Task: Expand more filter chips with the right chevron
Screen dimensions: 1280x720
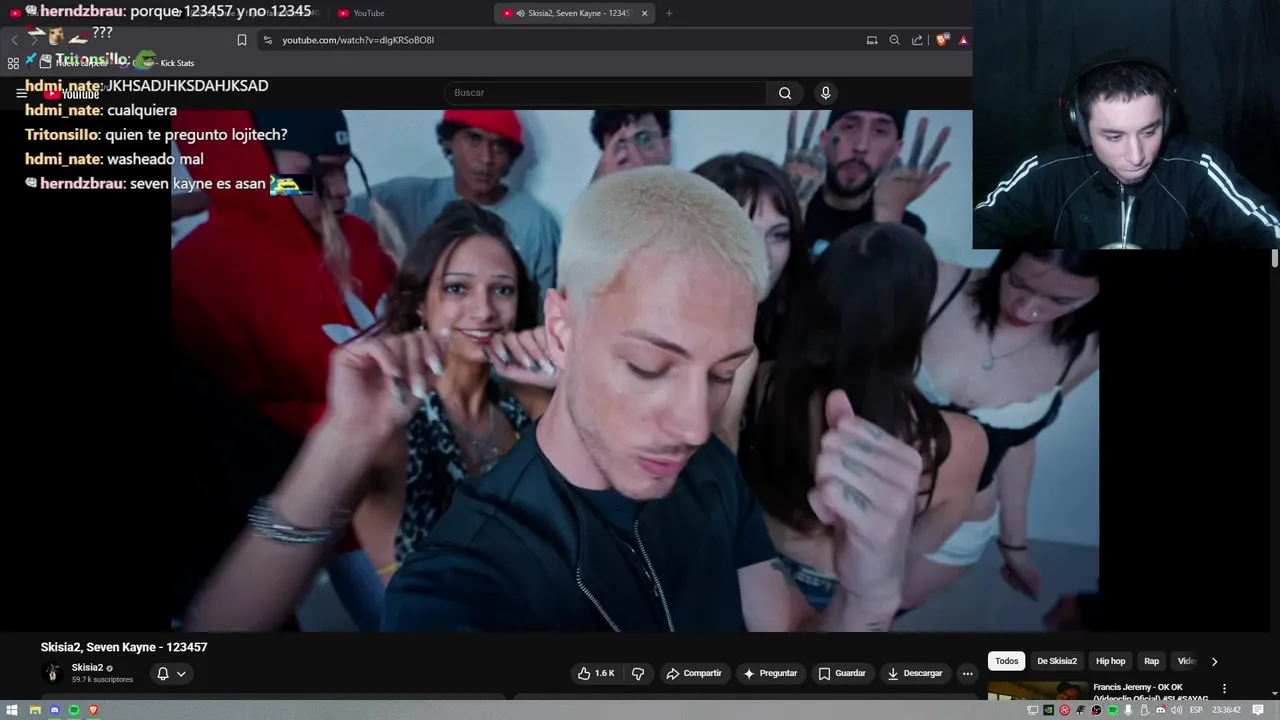Action: (1214, 661)
